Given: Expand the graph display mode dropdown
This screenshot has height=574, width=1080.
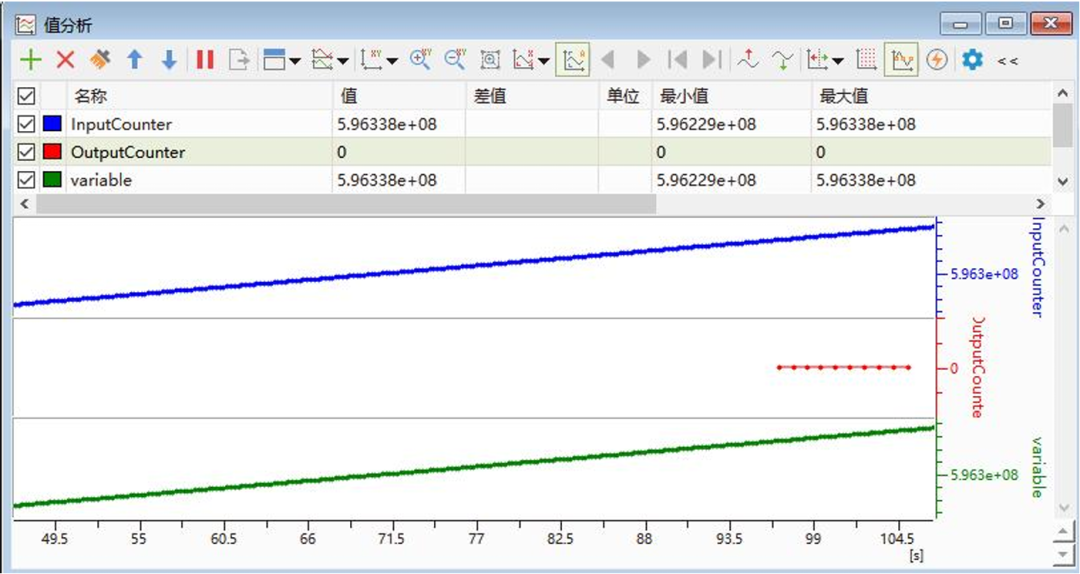Looking at the screenshot, I should 343,61.
